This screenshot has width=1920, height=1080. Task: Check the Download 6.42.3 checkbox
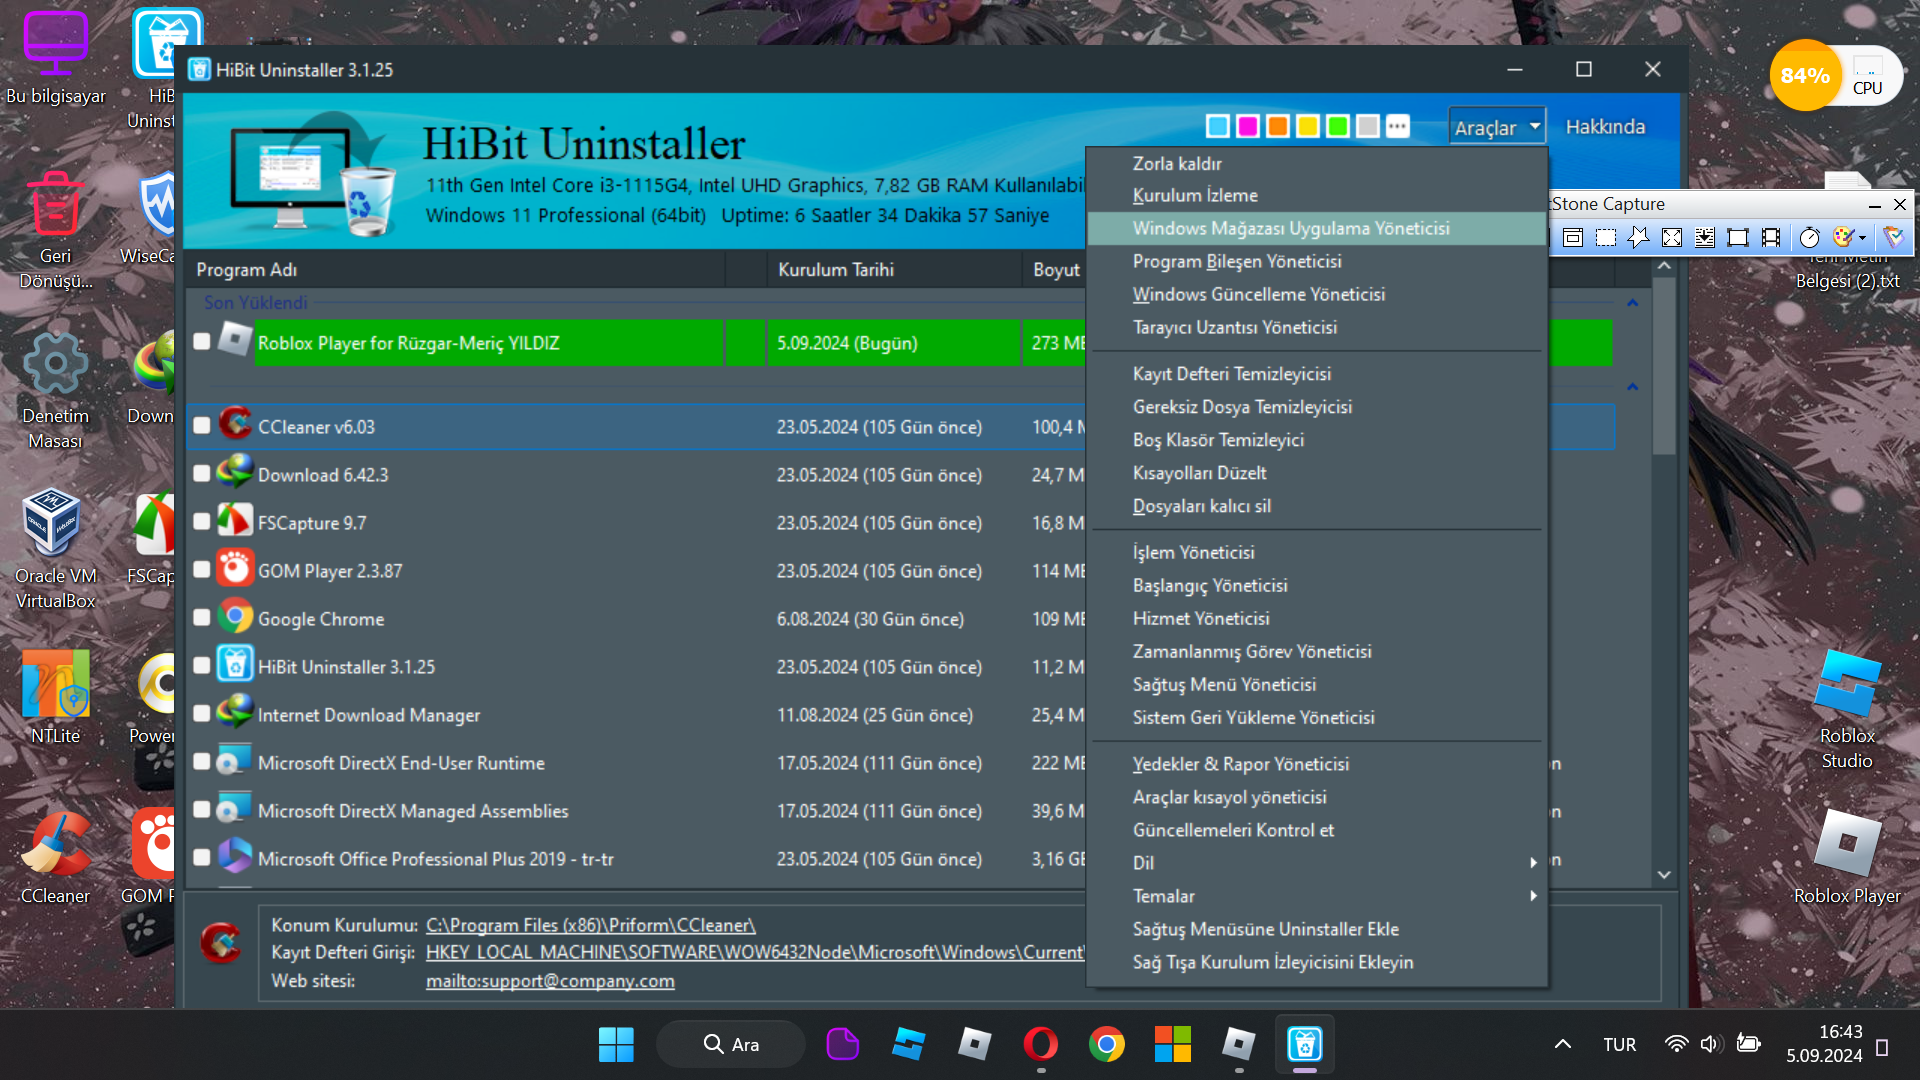coord(202,474)
